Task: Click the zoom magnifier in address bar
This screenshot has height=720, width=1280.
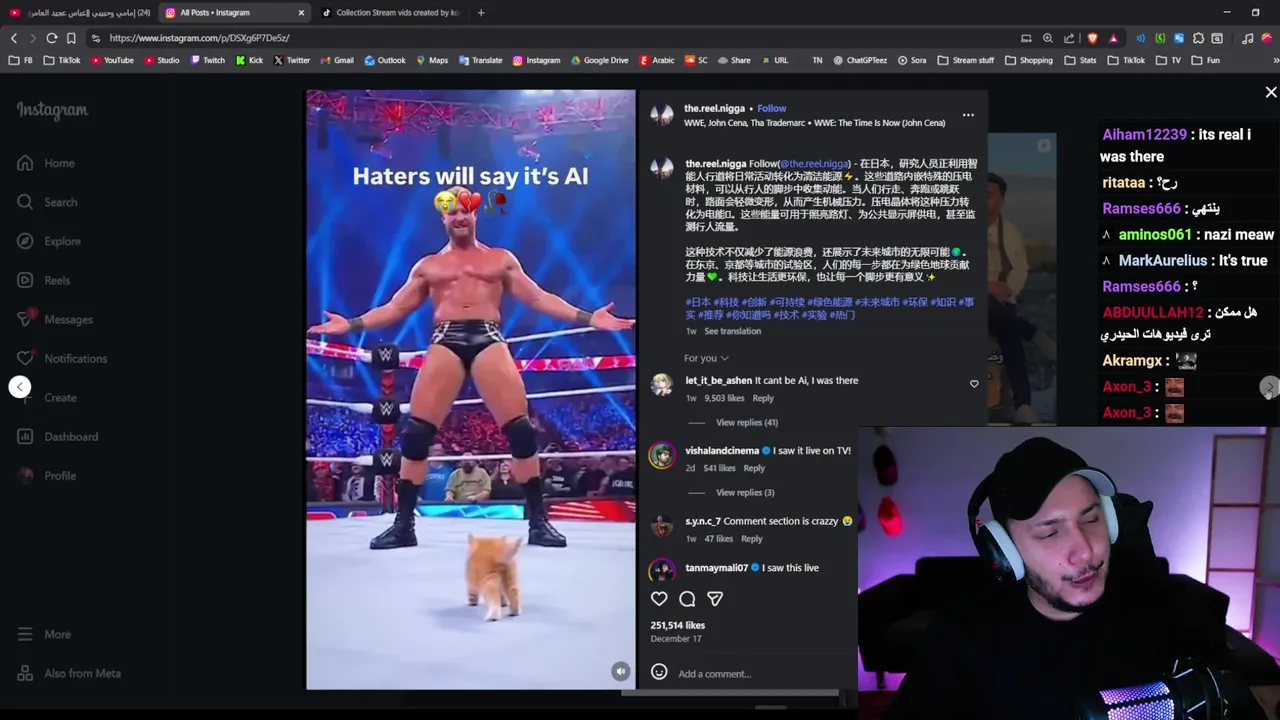Action: click(x=1047, y=38)
